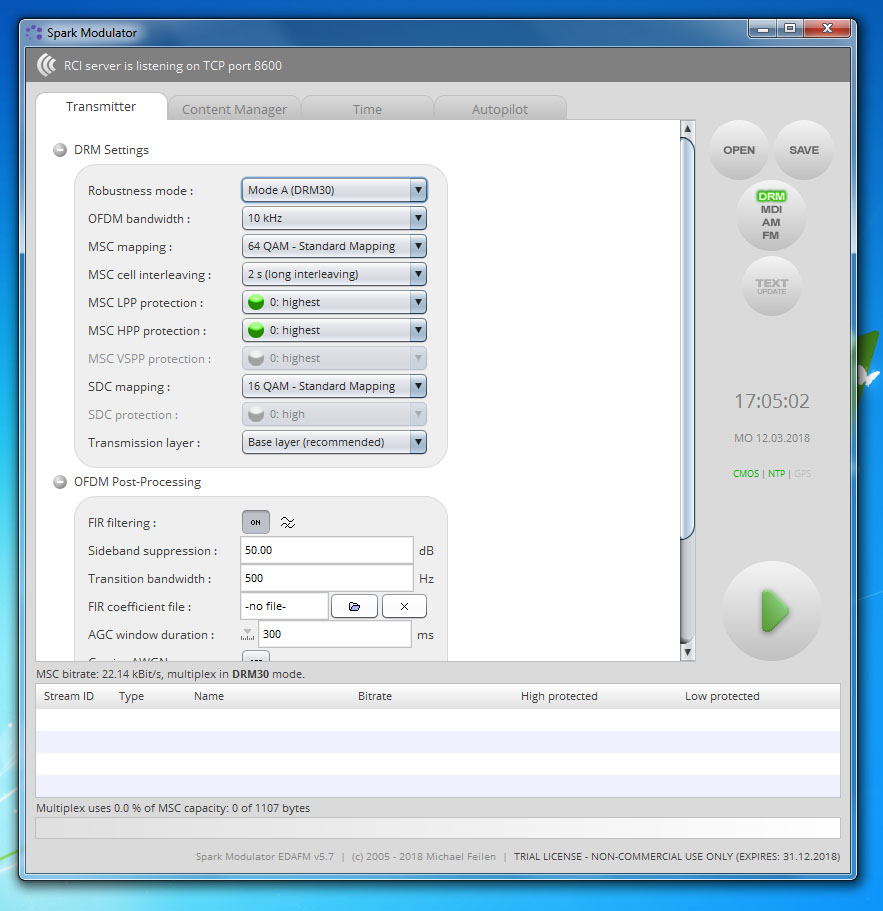Image resolution: width=883 pixels, height=911 pixels.
Task: Click the RCI server signal icon
Action: [x=46, y=66]
